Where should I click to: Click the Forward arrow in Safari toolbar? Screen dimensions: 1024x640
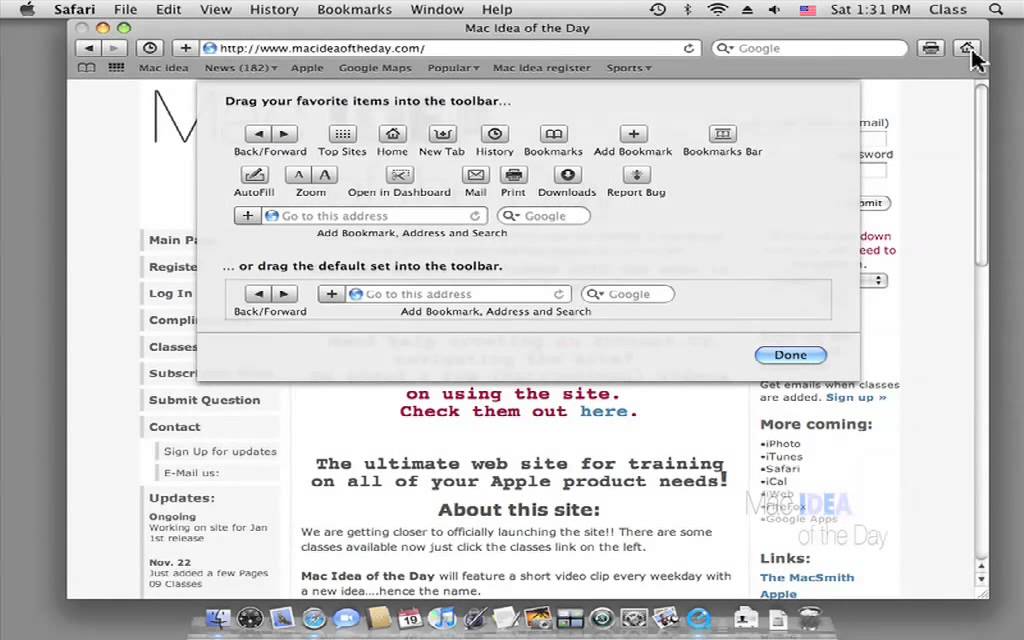click(114, 48)
